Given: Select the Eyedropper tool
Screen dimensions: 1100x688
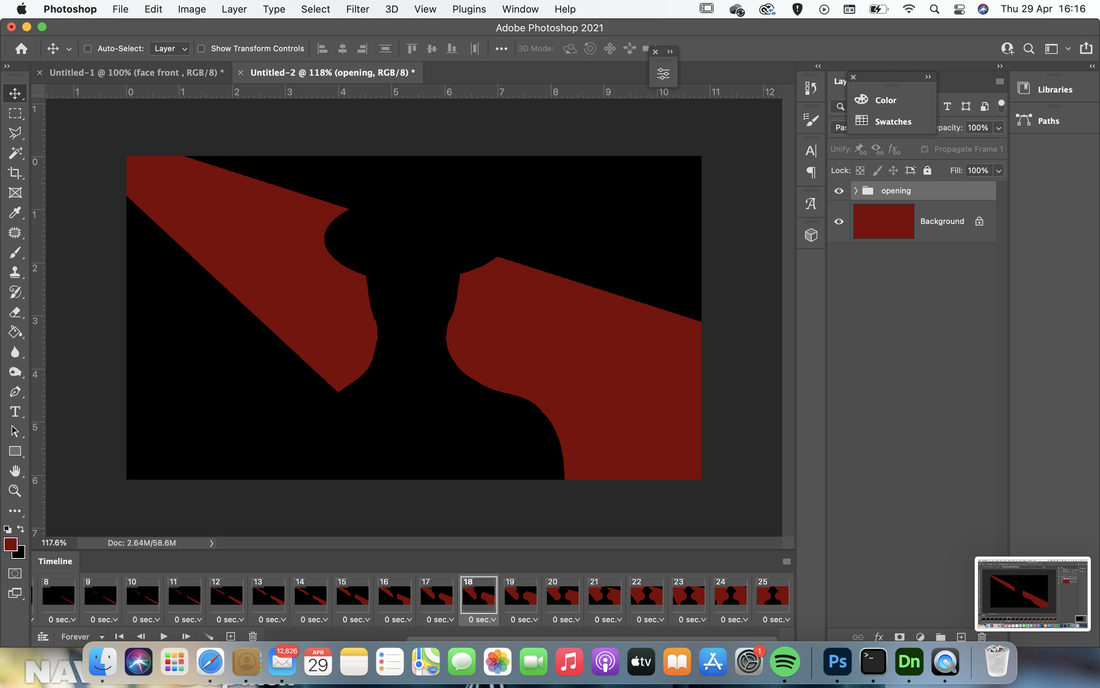Looking at the screenshot, I should [x=15, y=213].
